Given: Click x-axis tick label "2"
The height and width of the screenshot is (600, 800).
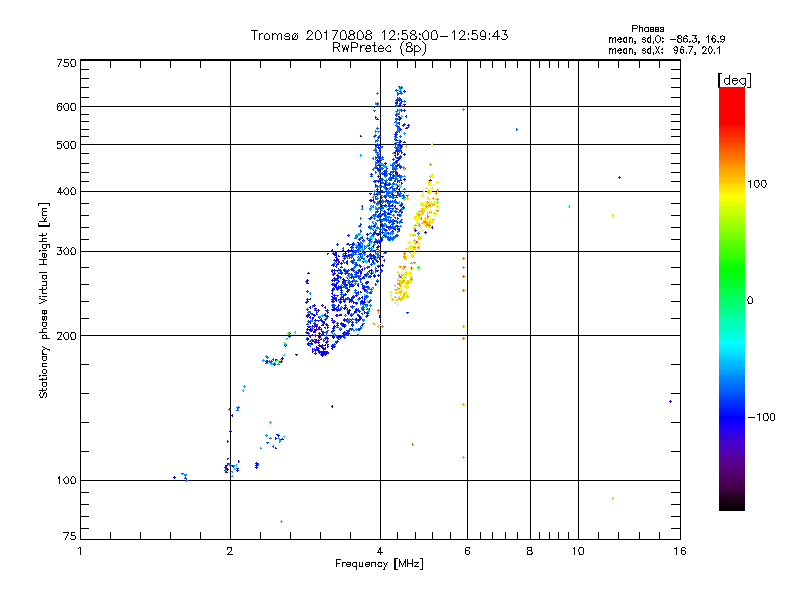Looking at the screenshot, I should 230,551.
